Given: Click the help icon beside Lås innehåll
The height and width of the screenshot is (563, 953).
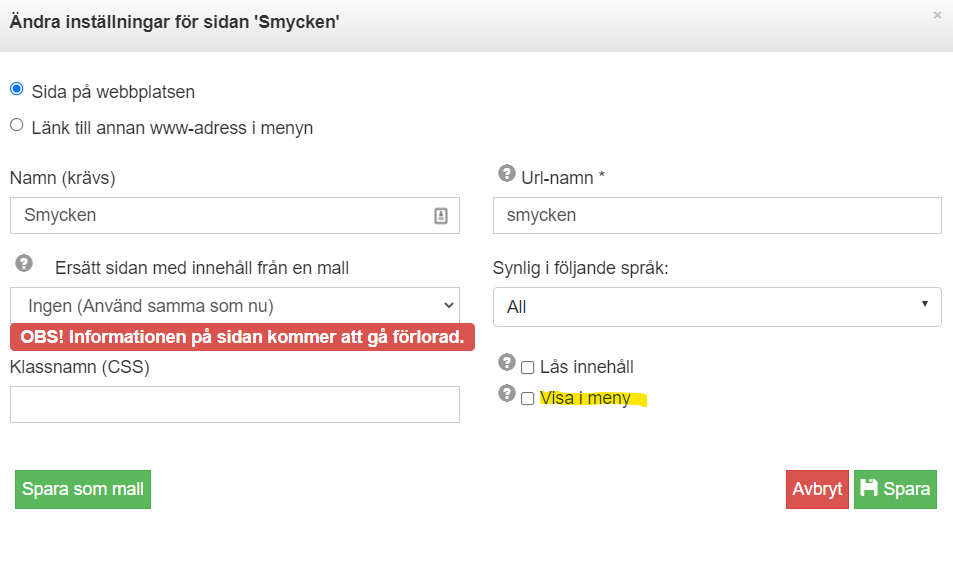Looking at the screenshot, I should (x=507, y=362).
